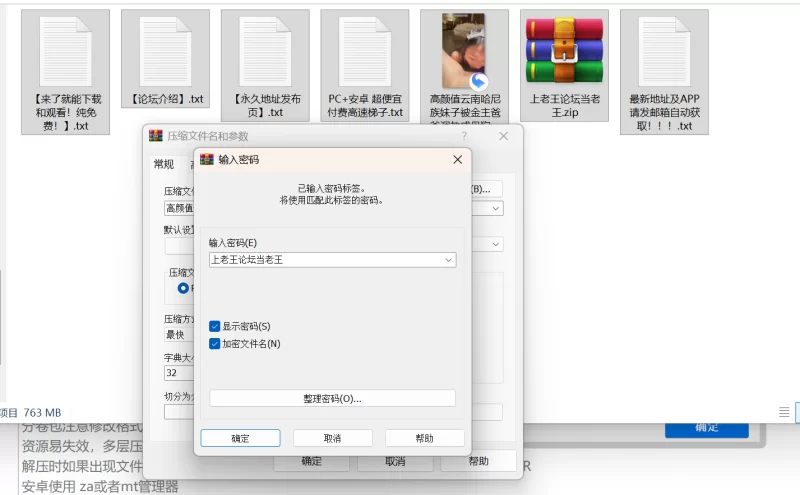Close the 输入密码 dialog
This screenshot has width=800, height=495.
(x=458, y=160)
